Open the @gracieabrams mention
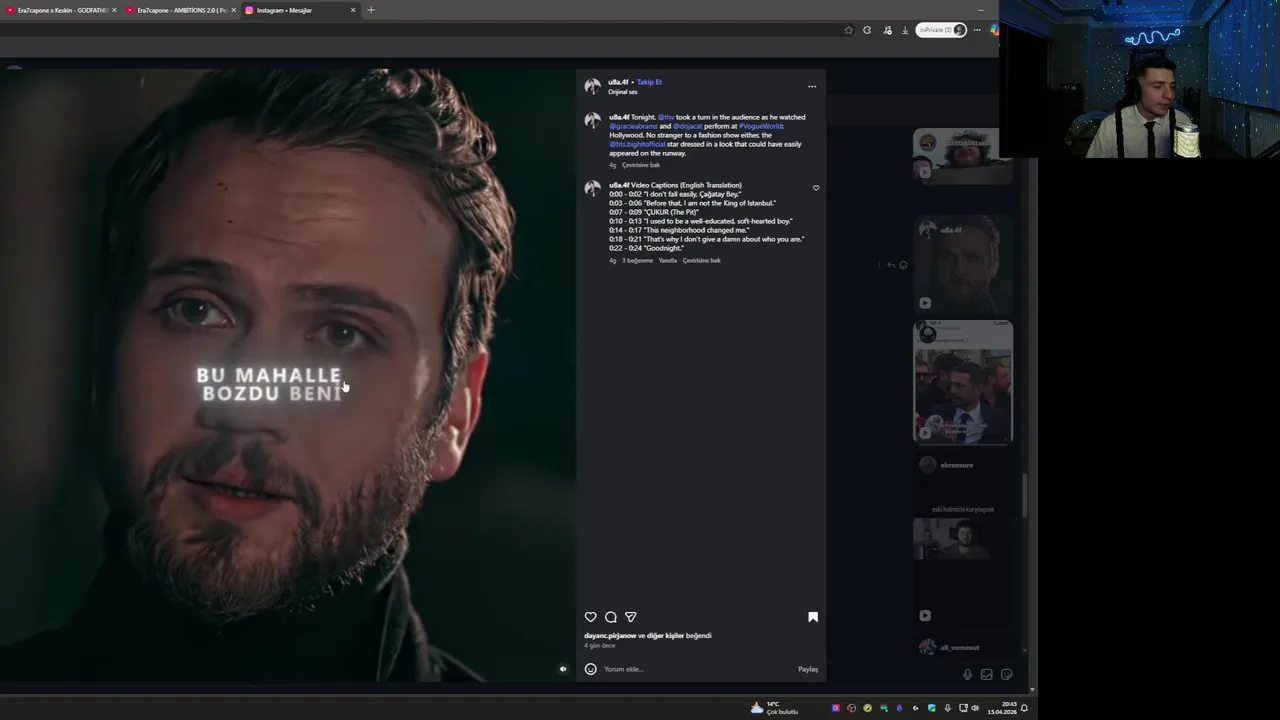The width and height of the screenshot is (1280, 720). (x=633, y=126)
